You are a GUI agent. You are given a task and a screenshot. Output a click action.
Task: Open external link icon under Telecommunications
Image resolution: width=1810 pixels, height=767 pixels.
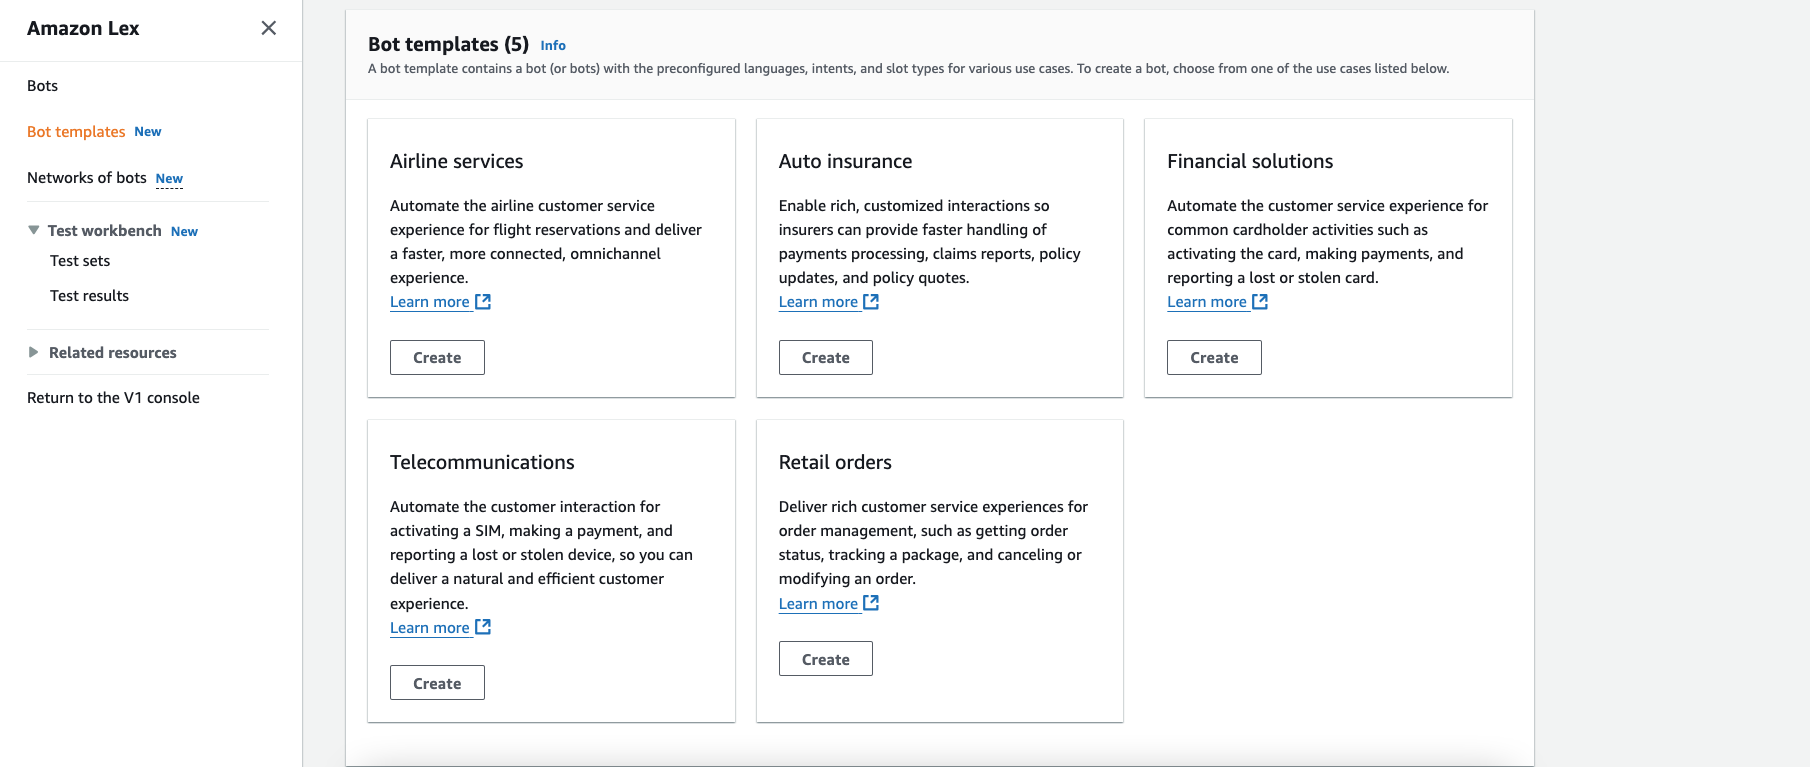[483, 627]
